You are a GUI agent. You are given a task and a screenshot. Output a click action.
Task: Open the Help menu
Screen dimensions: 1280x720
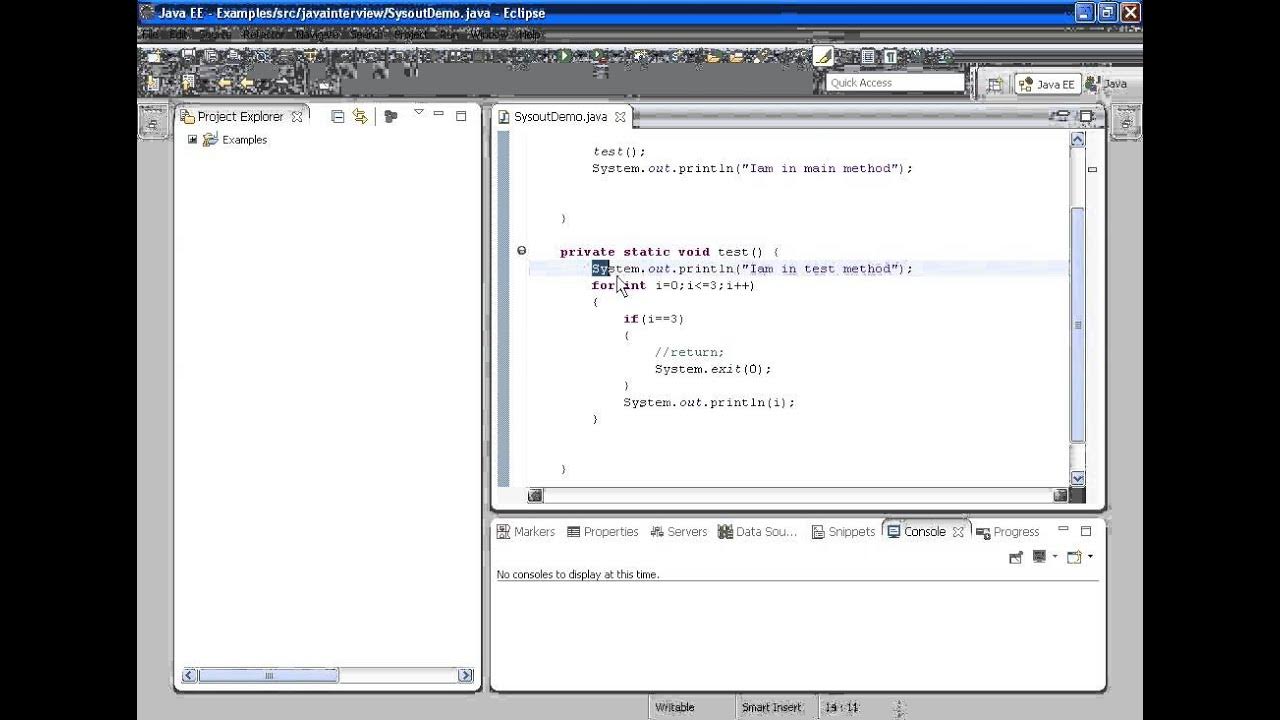[530, 34]
